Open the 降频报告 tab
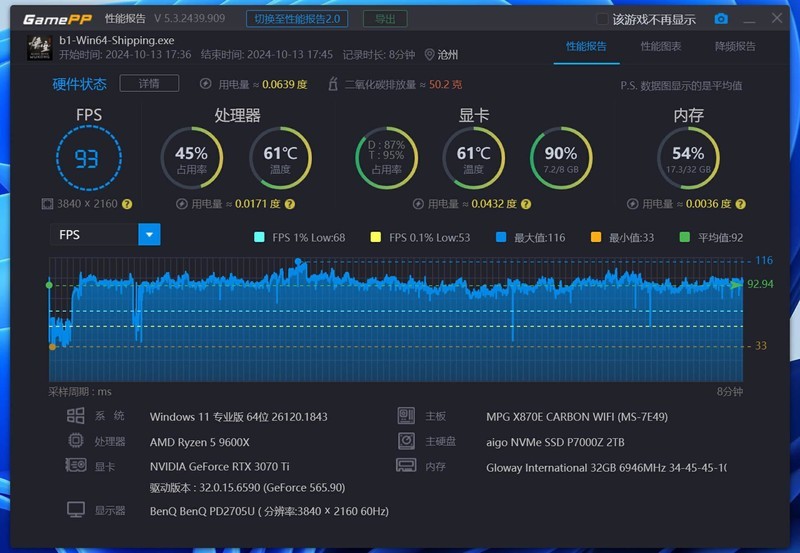800x553 pixels. coord(735,46)
